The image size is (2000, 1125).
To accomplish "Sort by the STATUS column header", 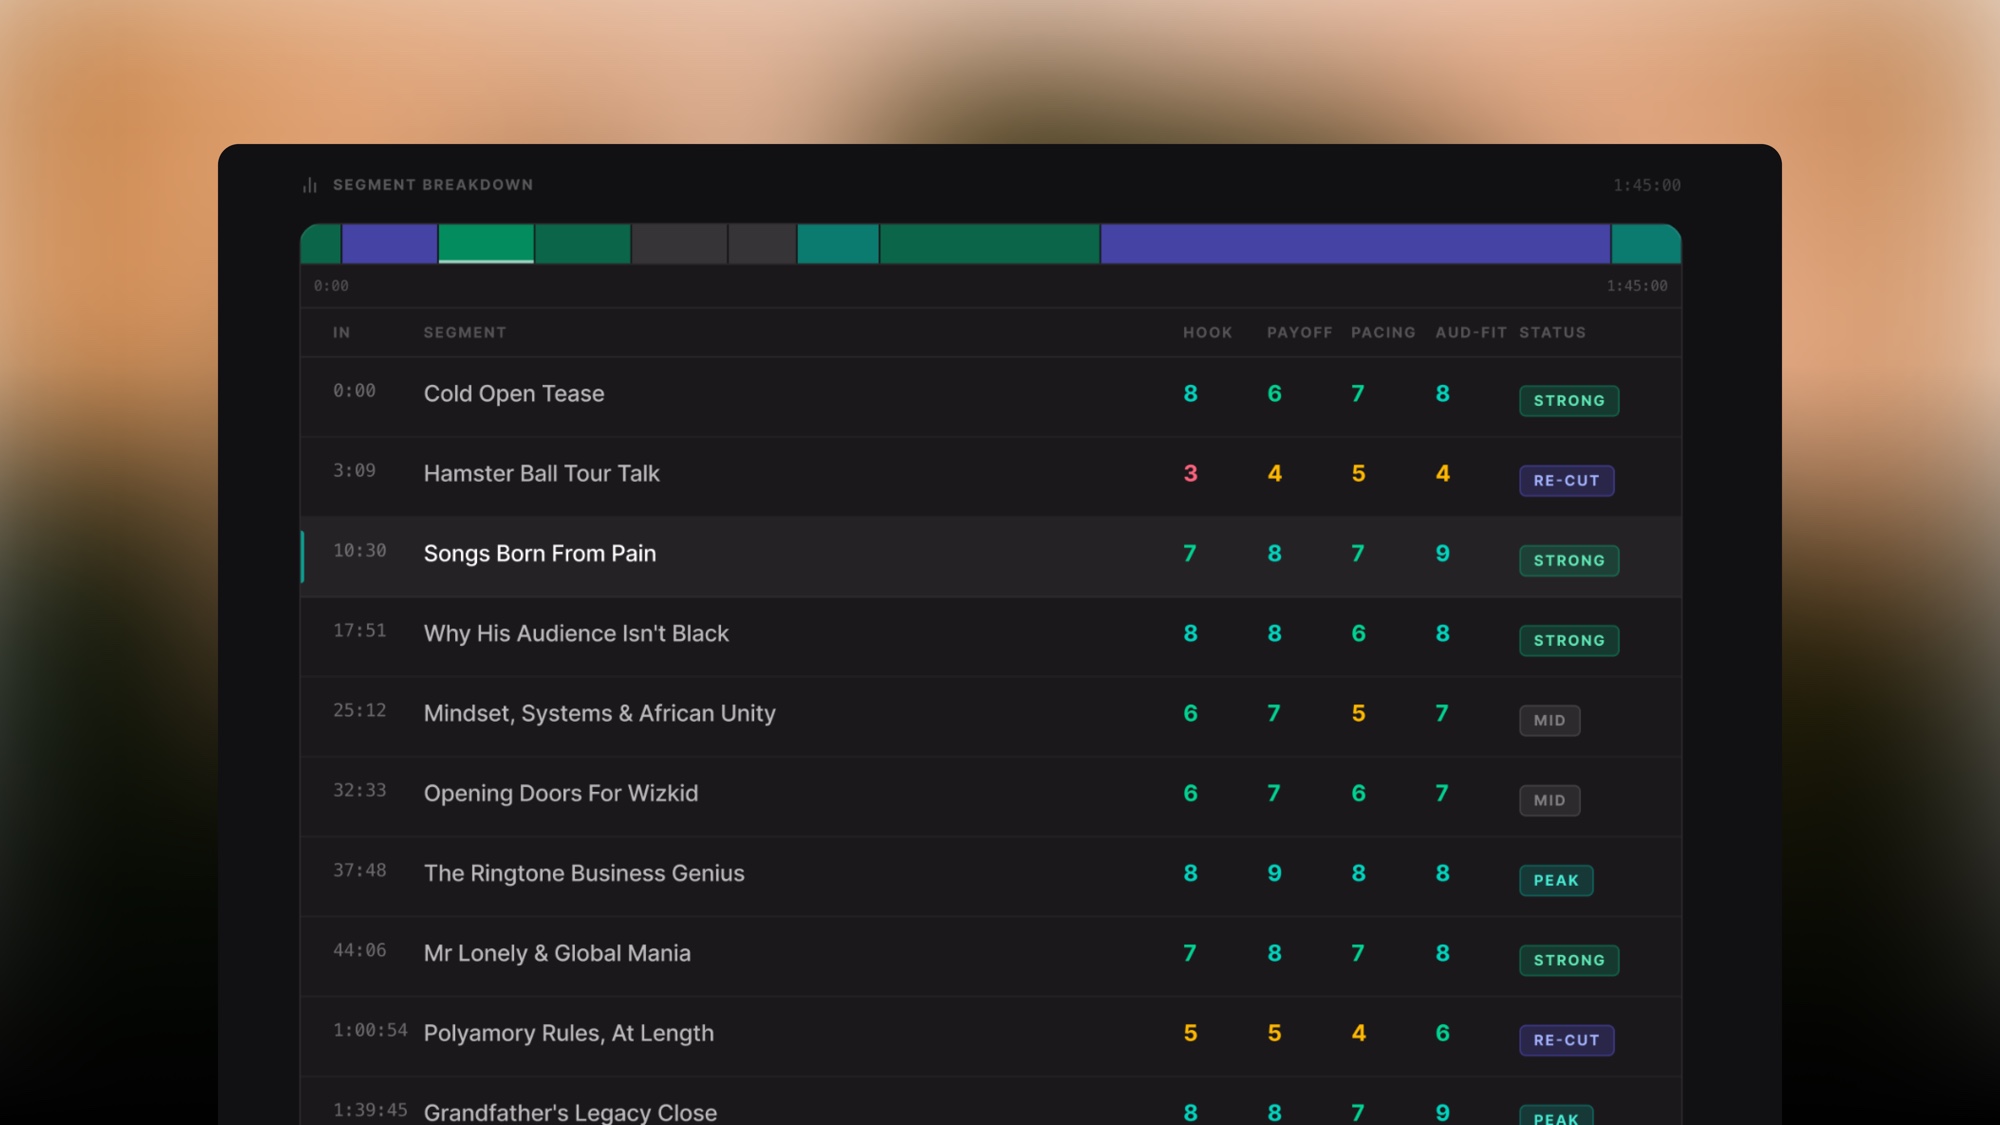I will click(x=1552, y=332).
